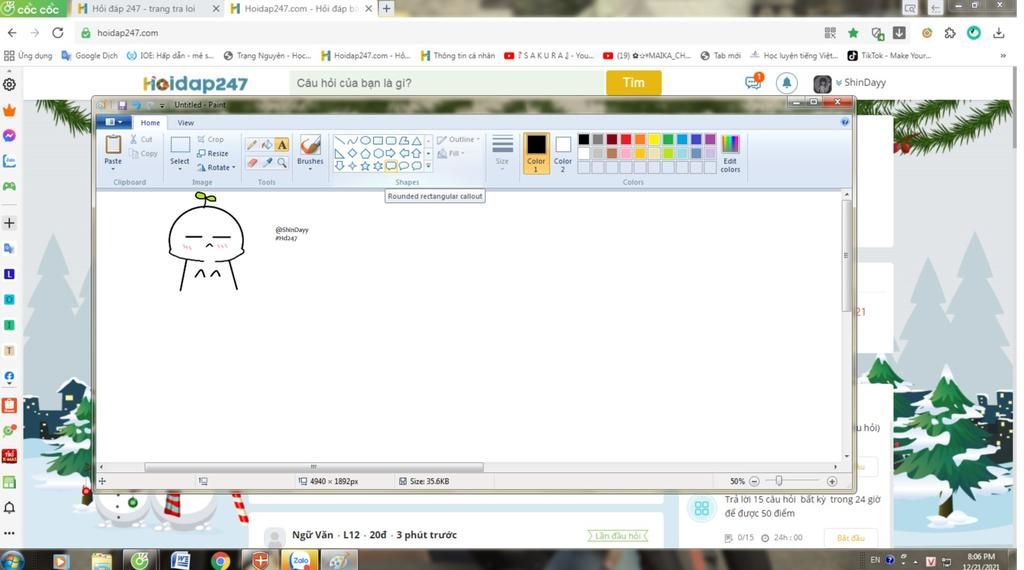Customize Quick Access Toolbar dropdown in Paint
Viewport: 1024px width, 570px height.
pos(162,105)
